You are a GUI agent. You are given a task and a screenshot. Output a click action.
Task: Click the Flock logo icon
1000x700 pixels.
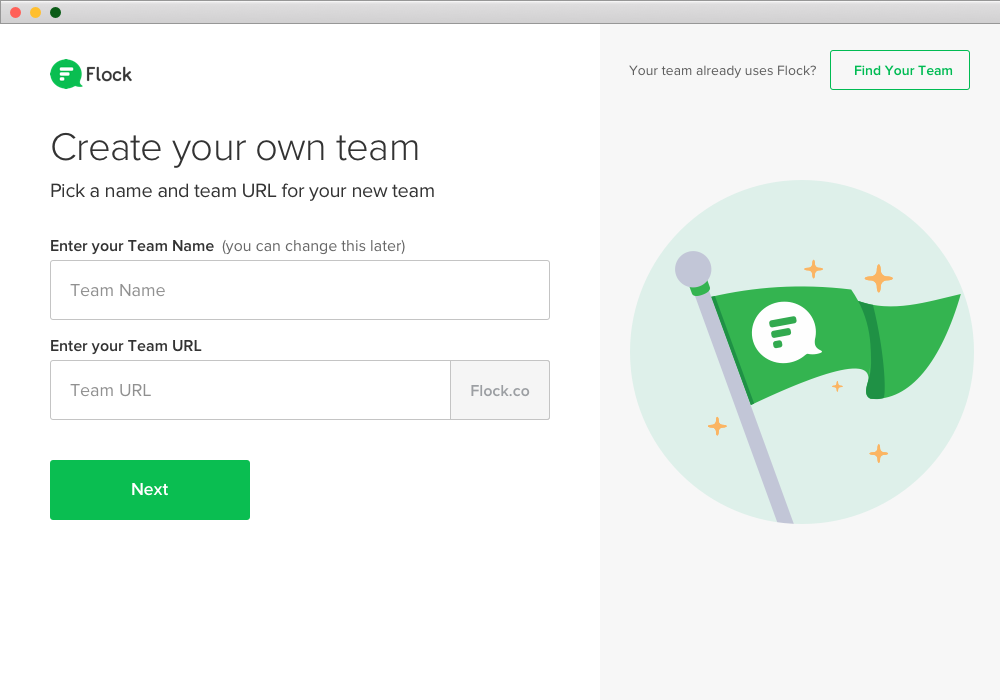(x=66, y=74)
